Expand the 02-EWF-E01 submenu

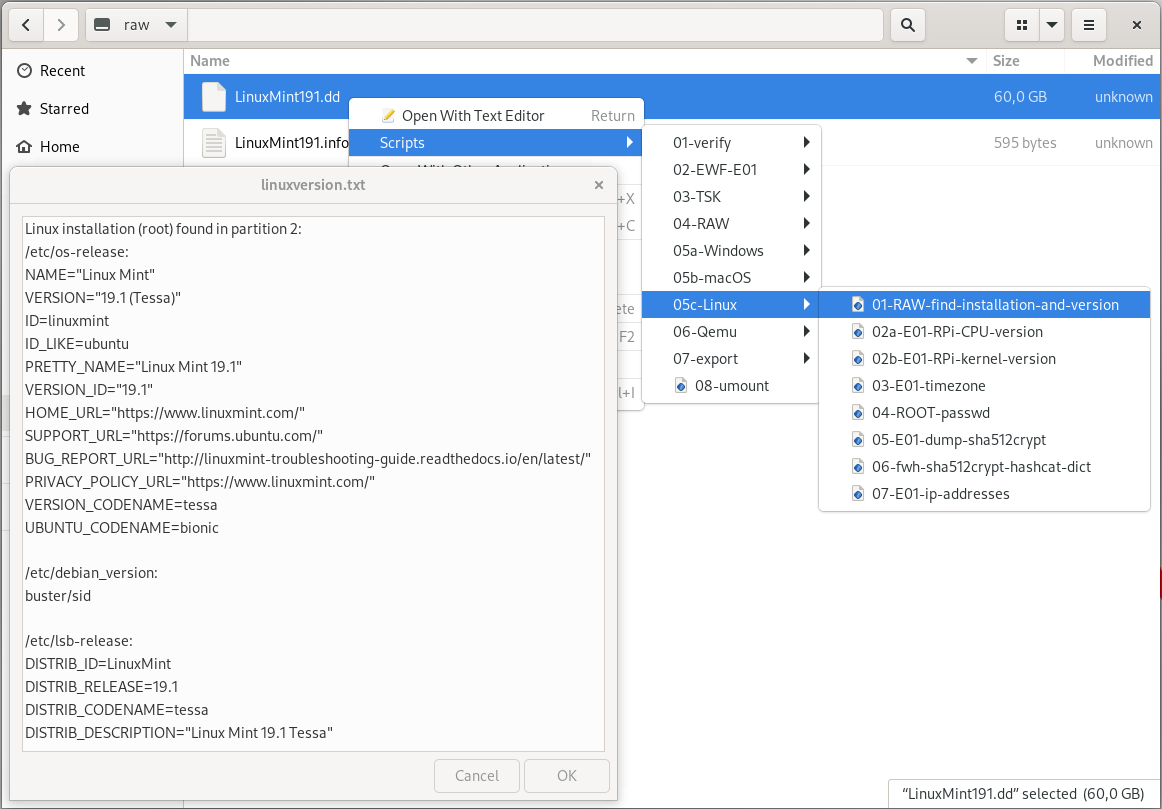(x=731, y=170)
